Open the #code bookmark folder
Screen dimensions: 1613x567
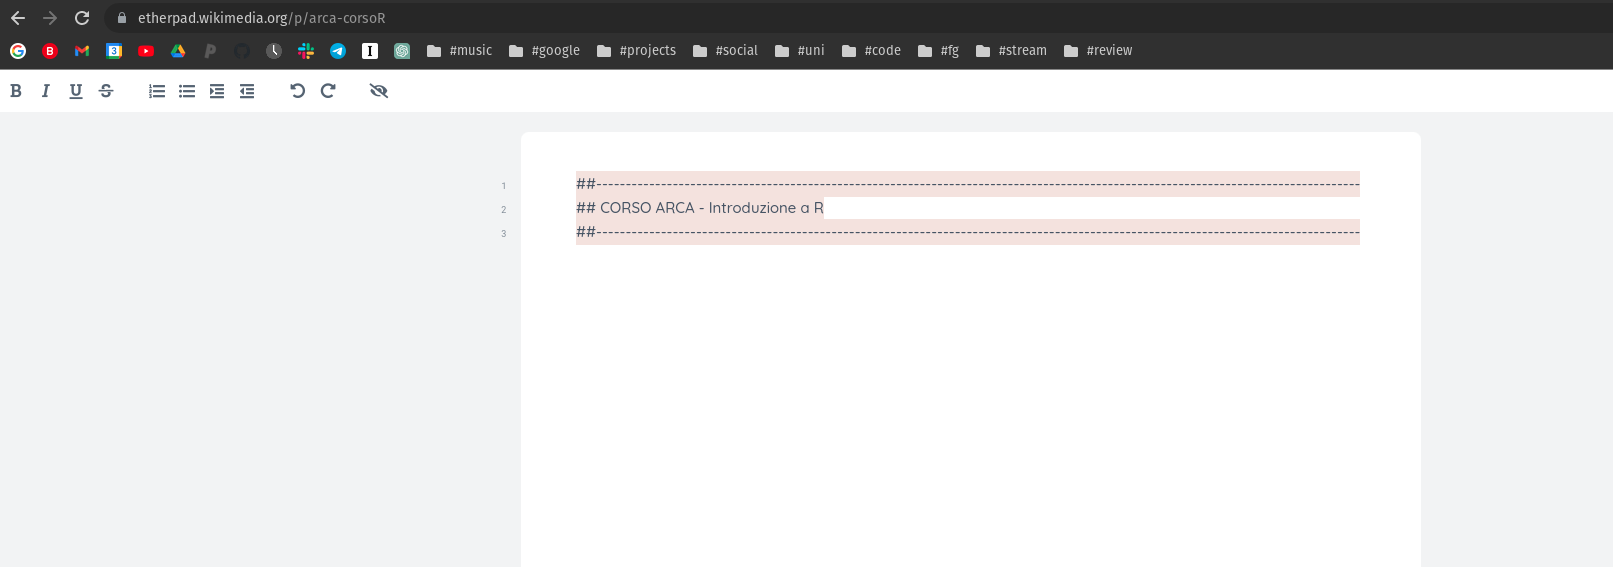coord(871,51)
